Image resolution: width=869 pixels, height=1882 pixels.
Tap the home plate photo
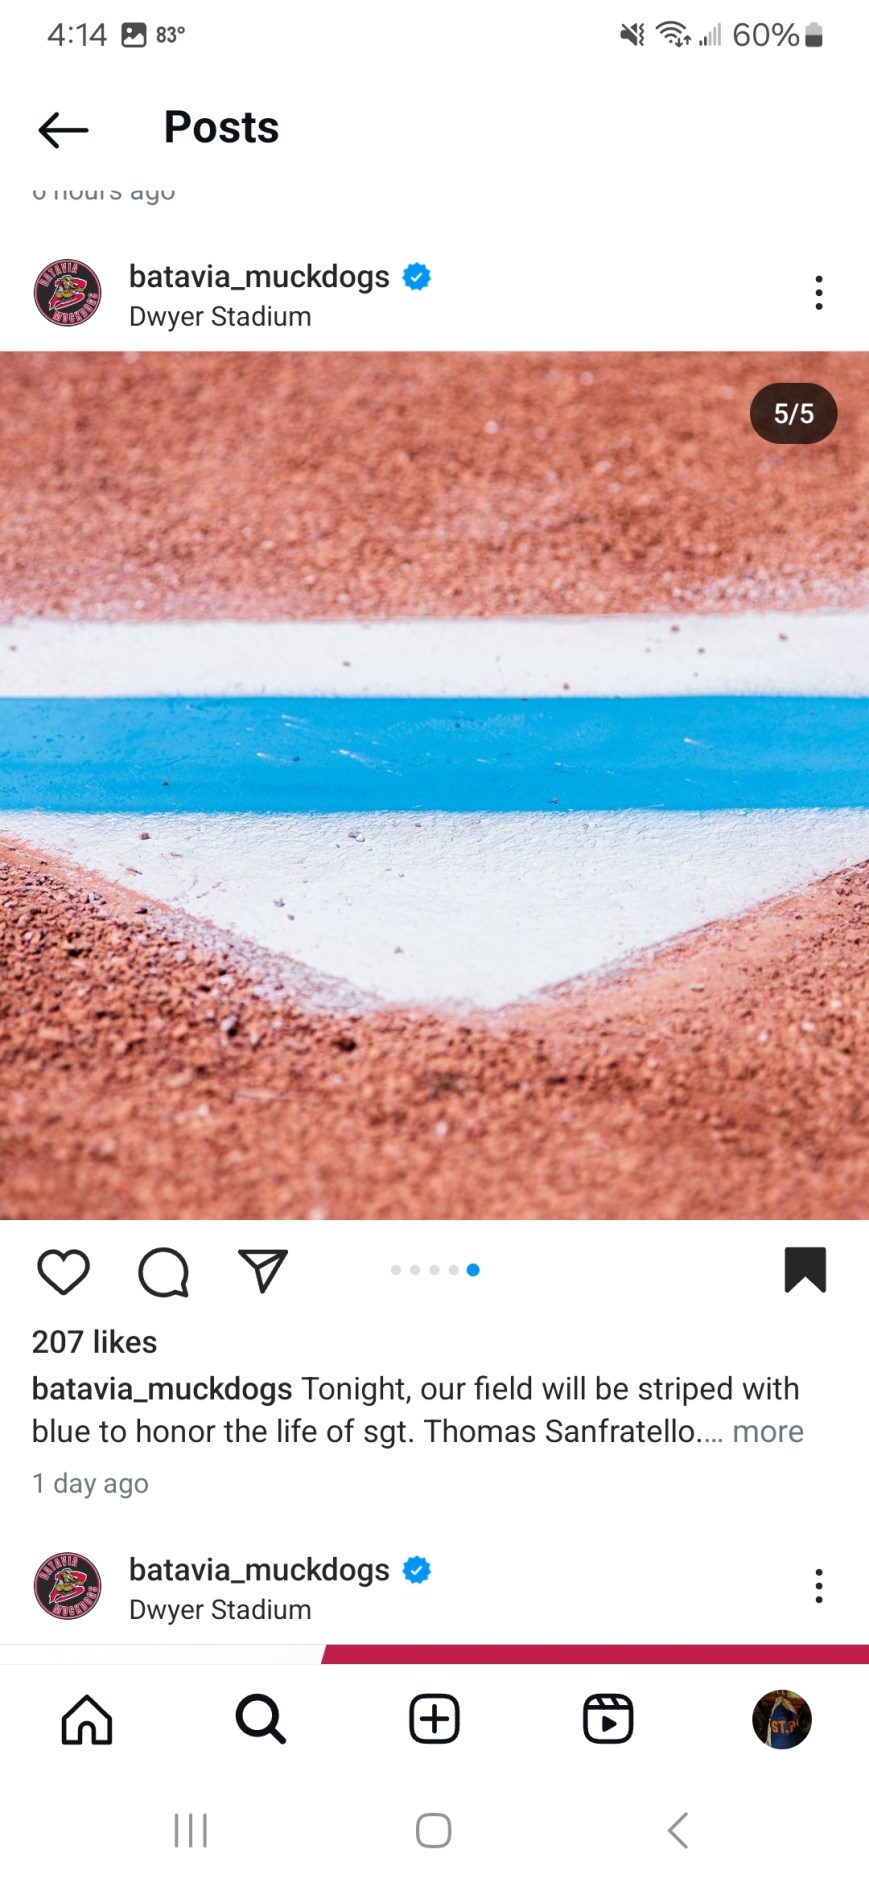click(x=434, y=785)
